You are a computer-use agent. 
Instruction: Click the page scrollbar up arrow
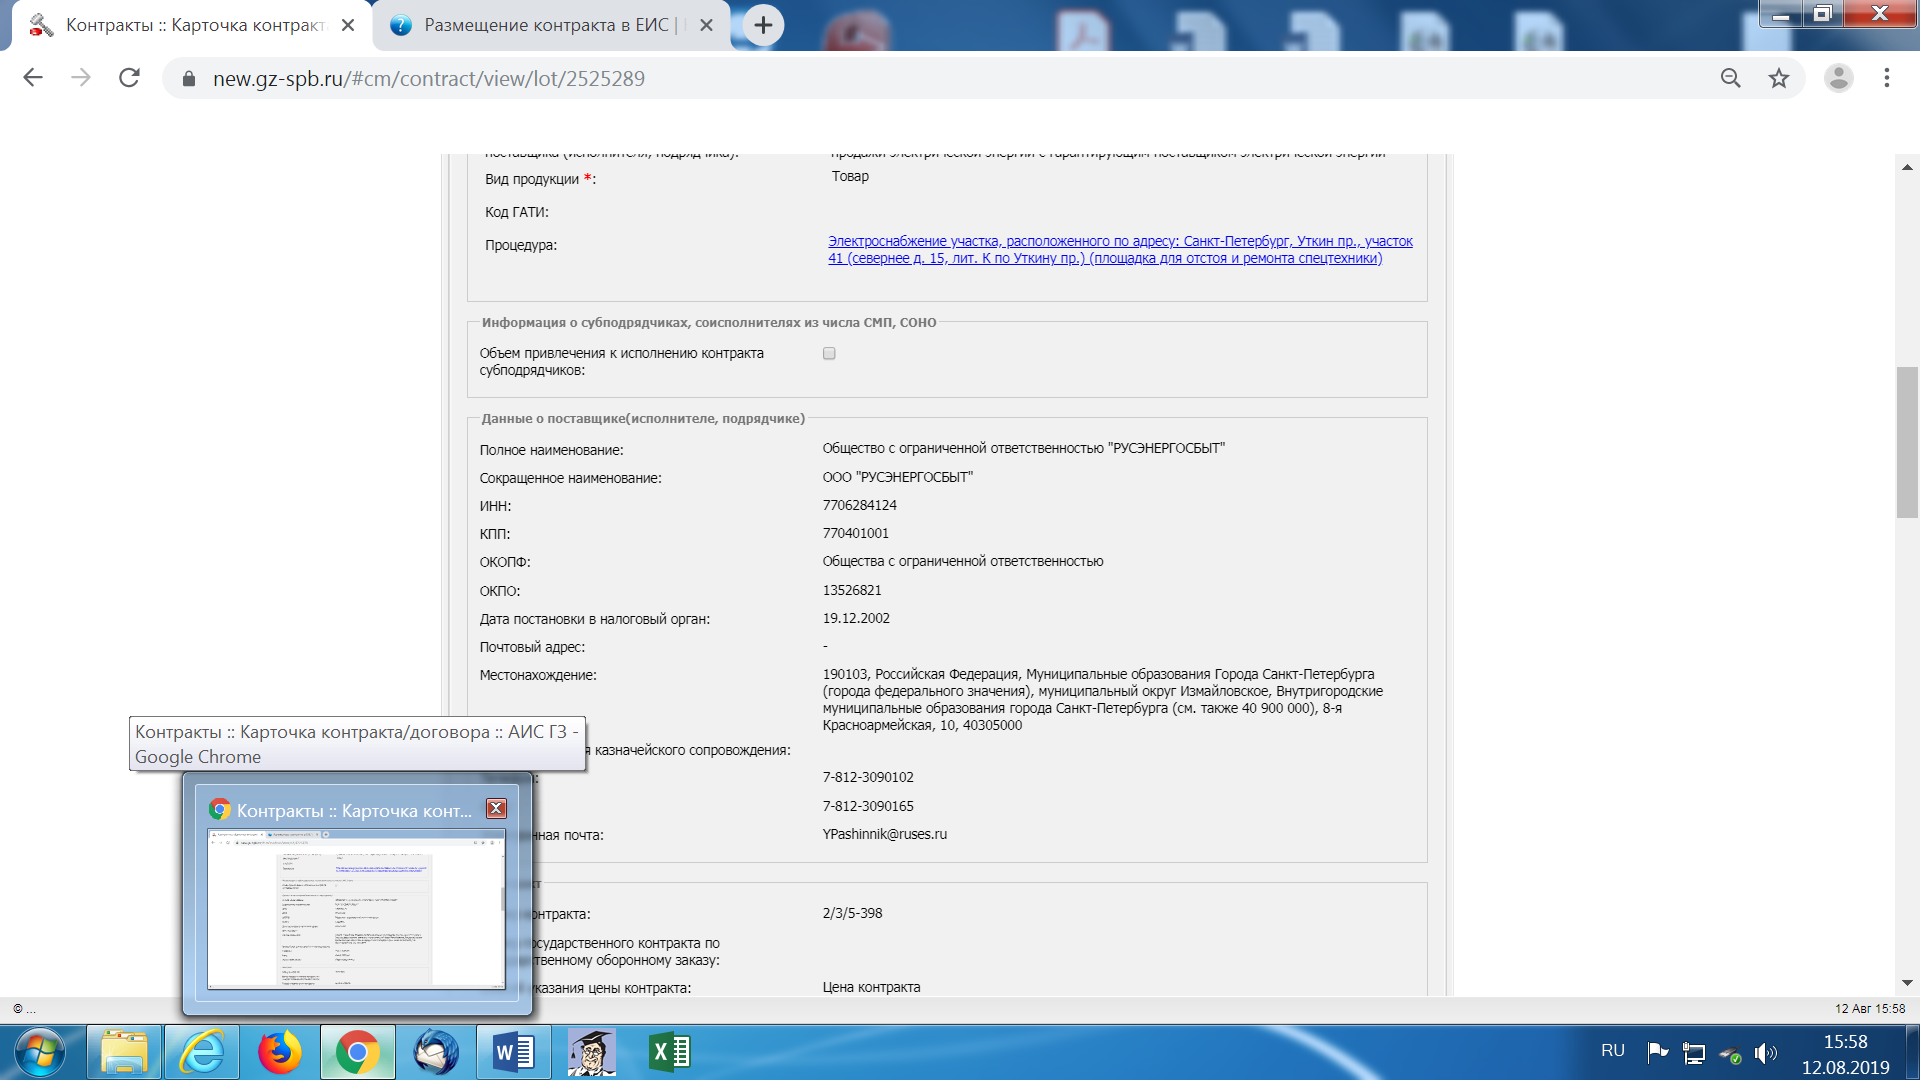1907,167
